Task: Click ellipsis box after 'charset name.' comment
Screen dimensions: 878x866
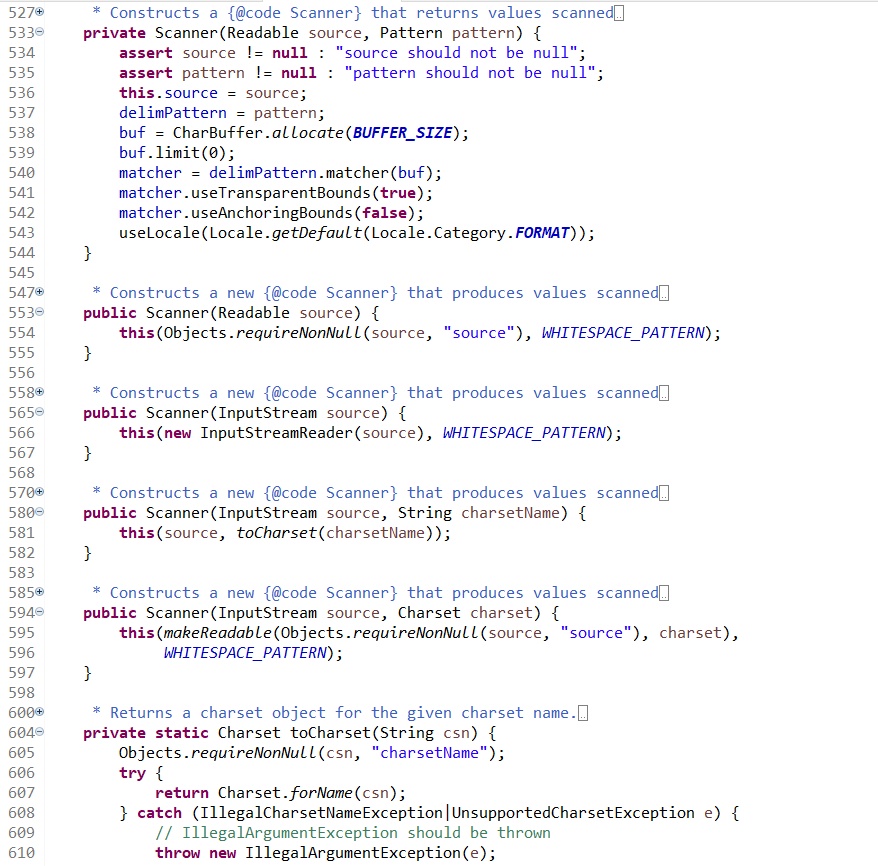Action: click(x=583, y=714)
